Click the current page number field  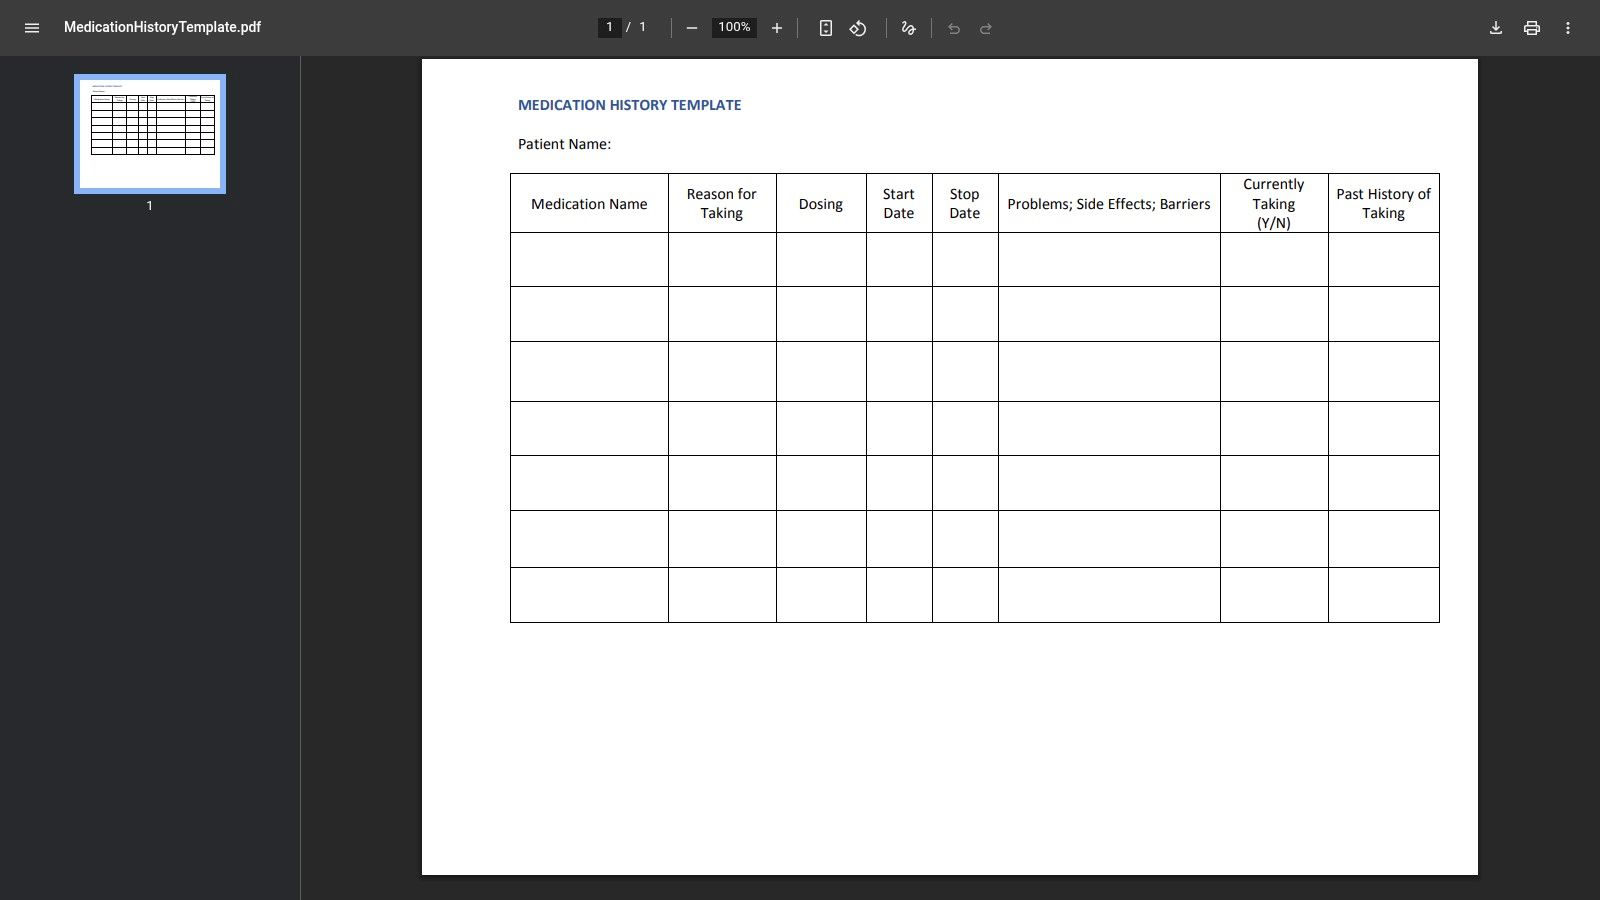[609, 27]
